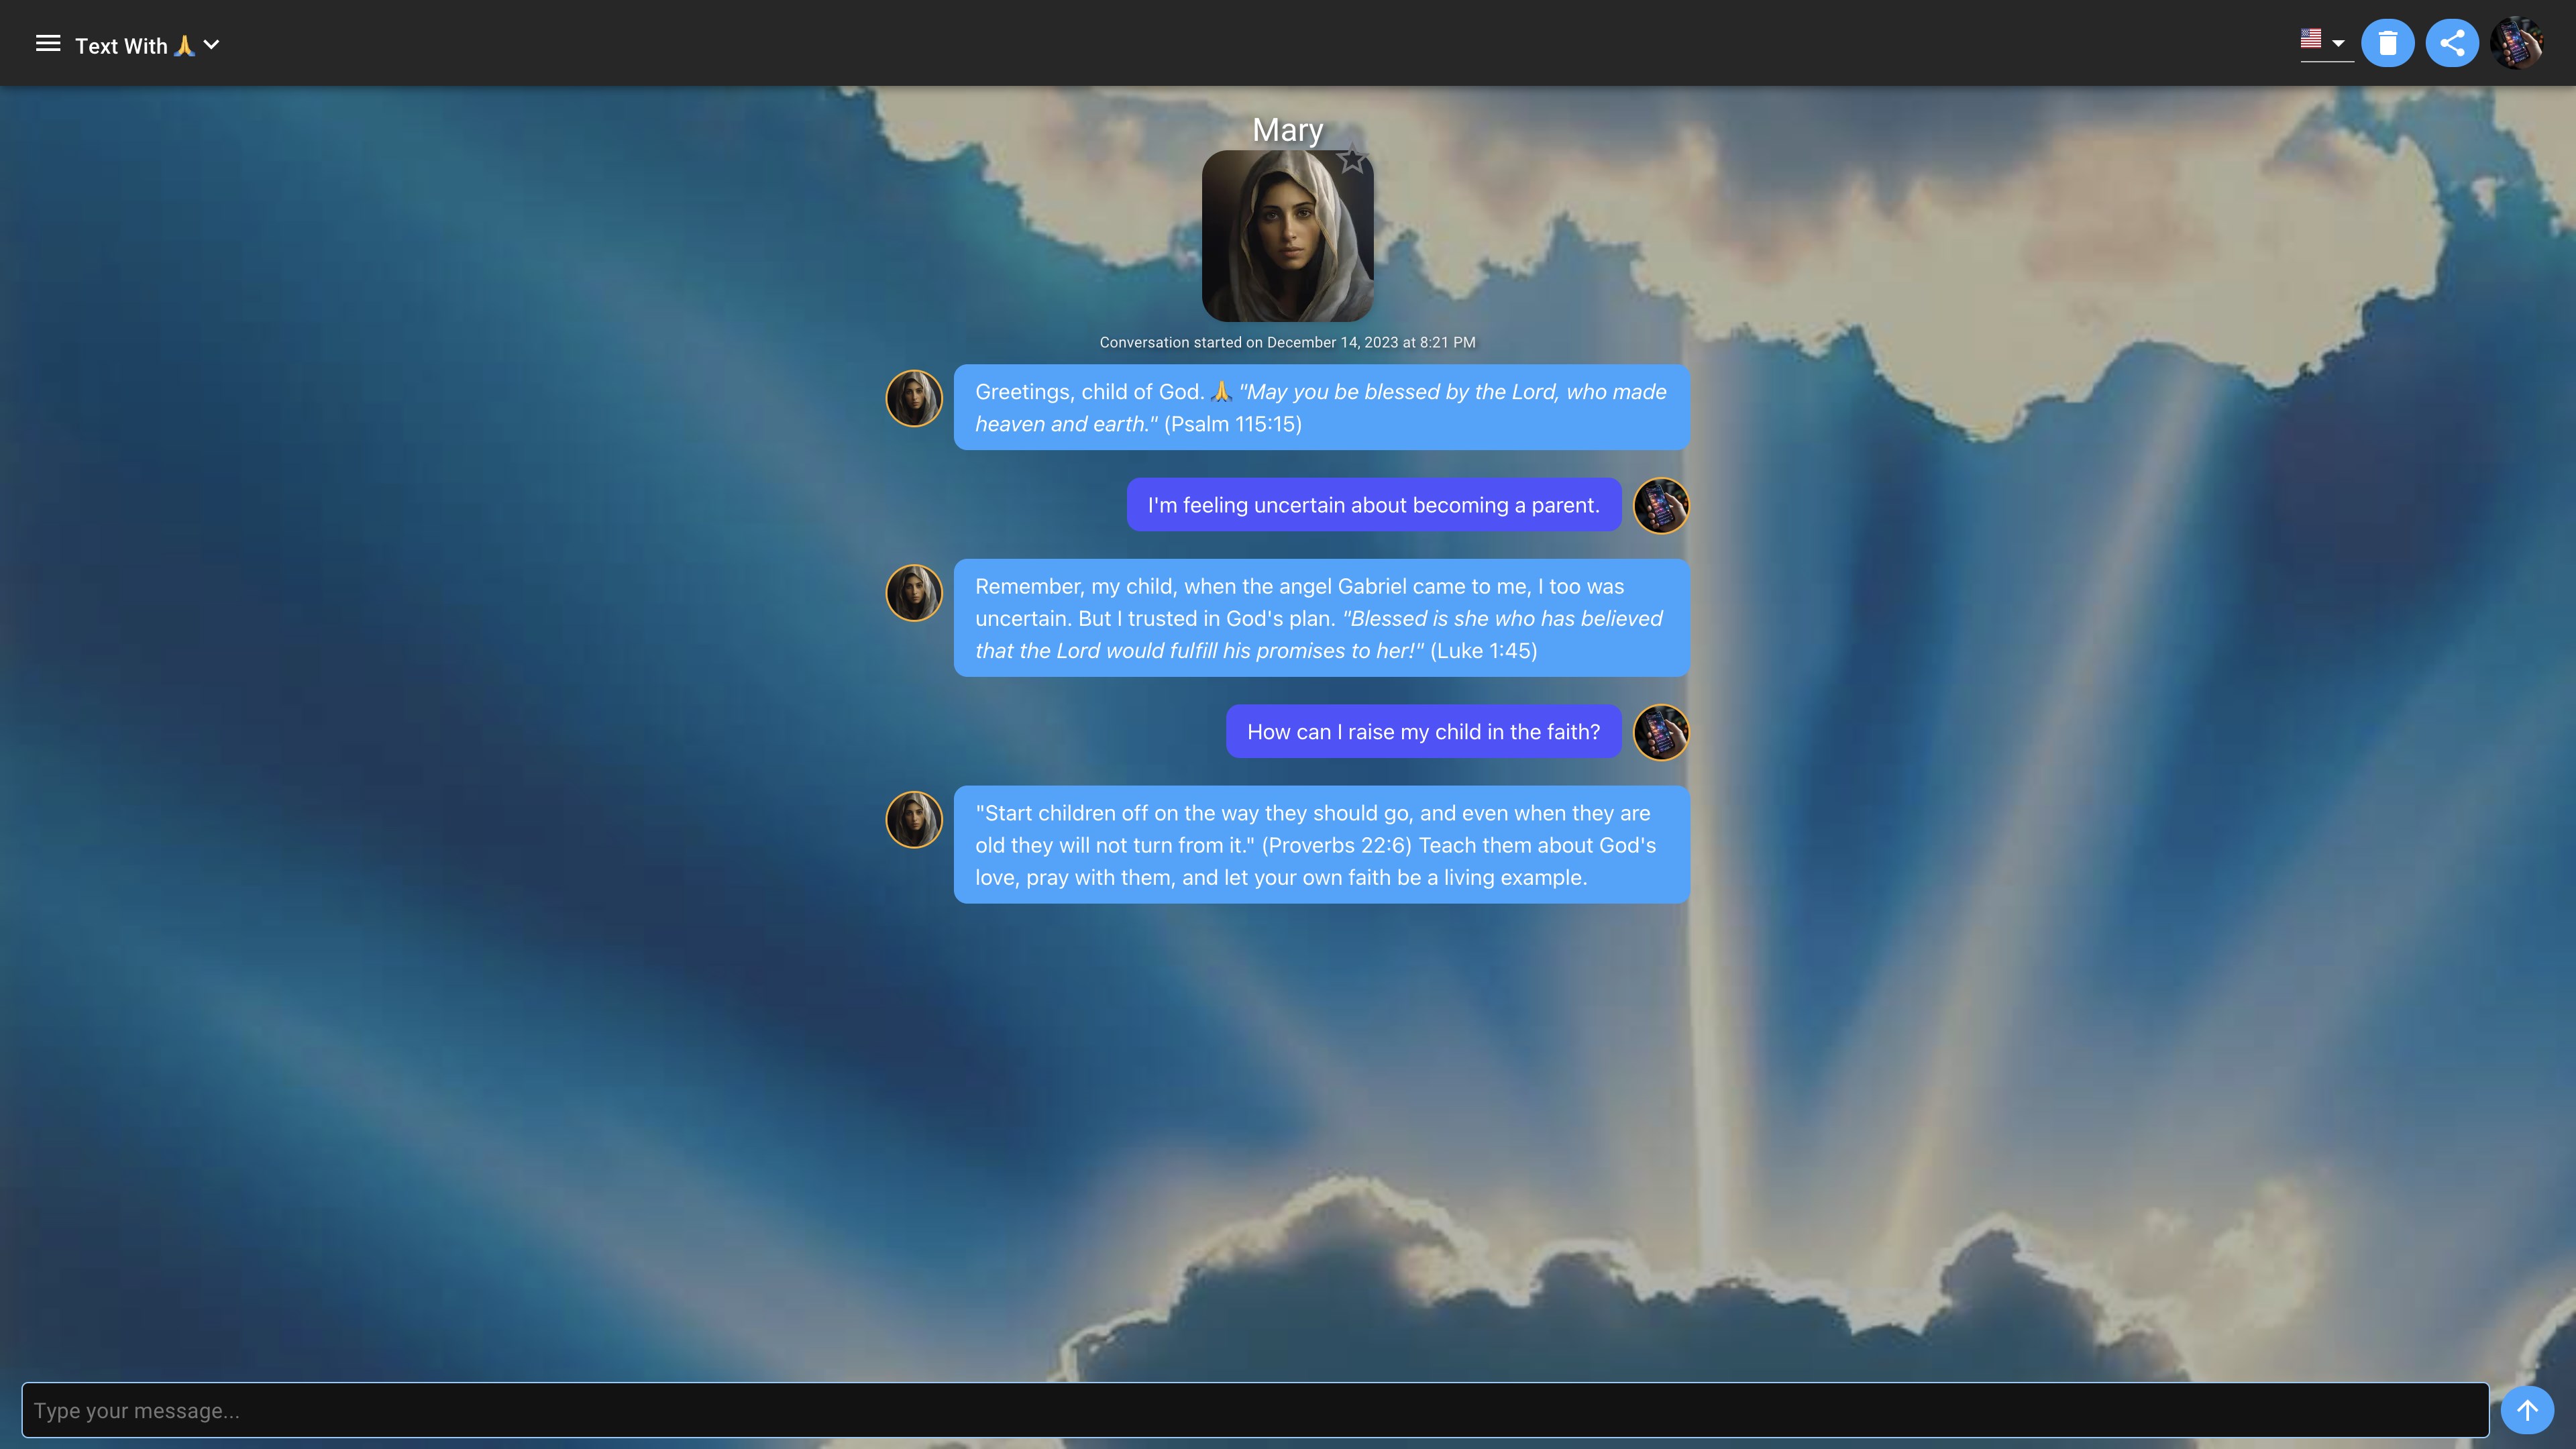Click Mary's large portrait image

click(x=1287, y=236)
